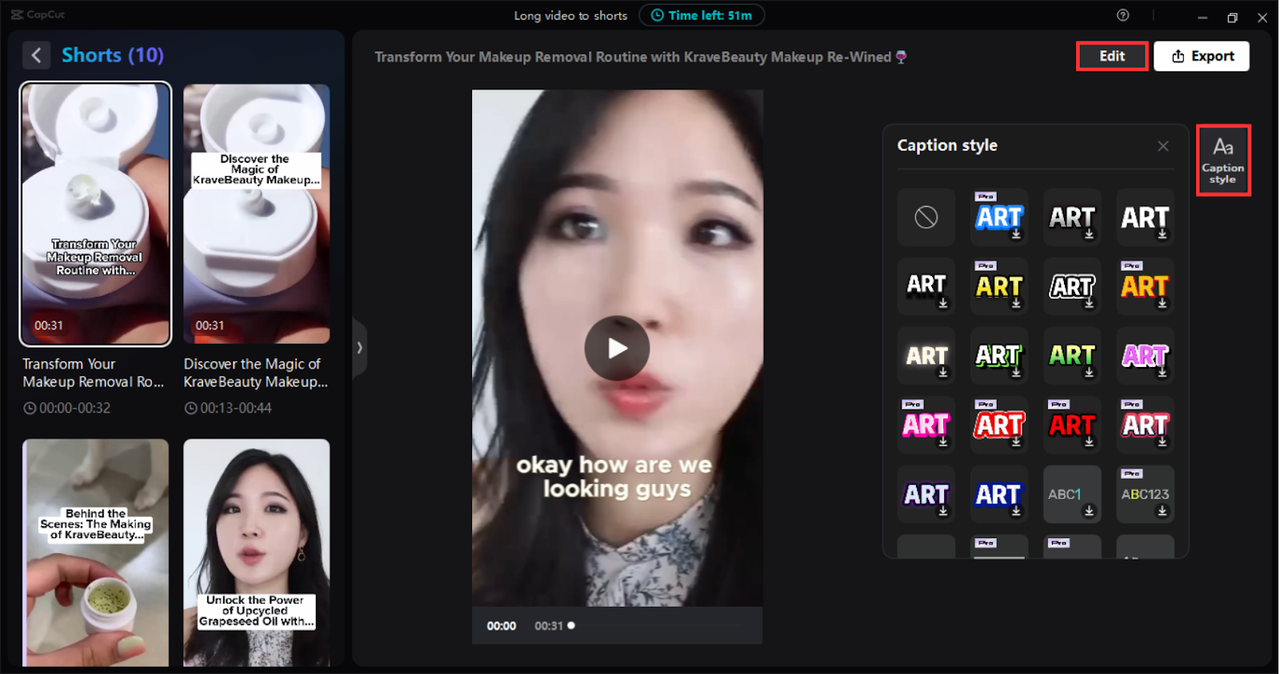This screenshot has width=1280, height=674.
Task: Open the Behind the Scenes short thumbnail
Action: 96,553
